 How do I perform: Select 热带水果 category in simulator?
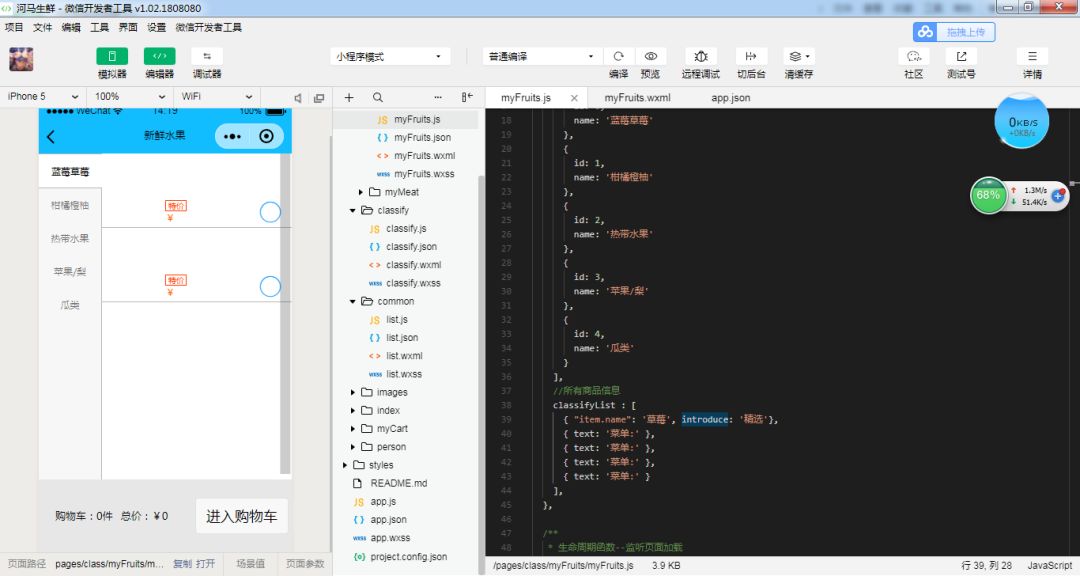coord(70,238)
